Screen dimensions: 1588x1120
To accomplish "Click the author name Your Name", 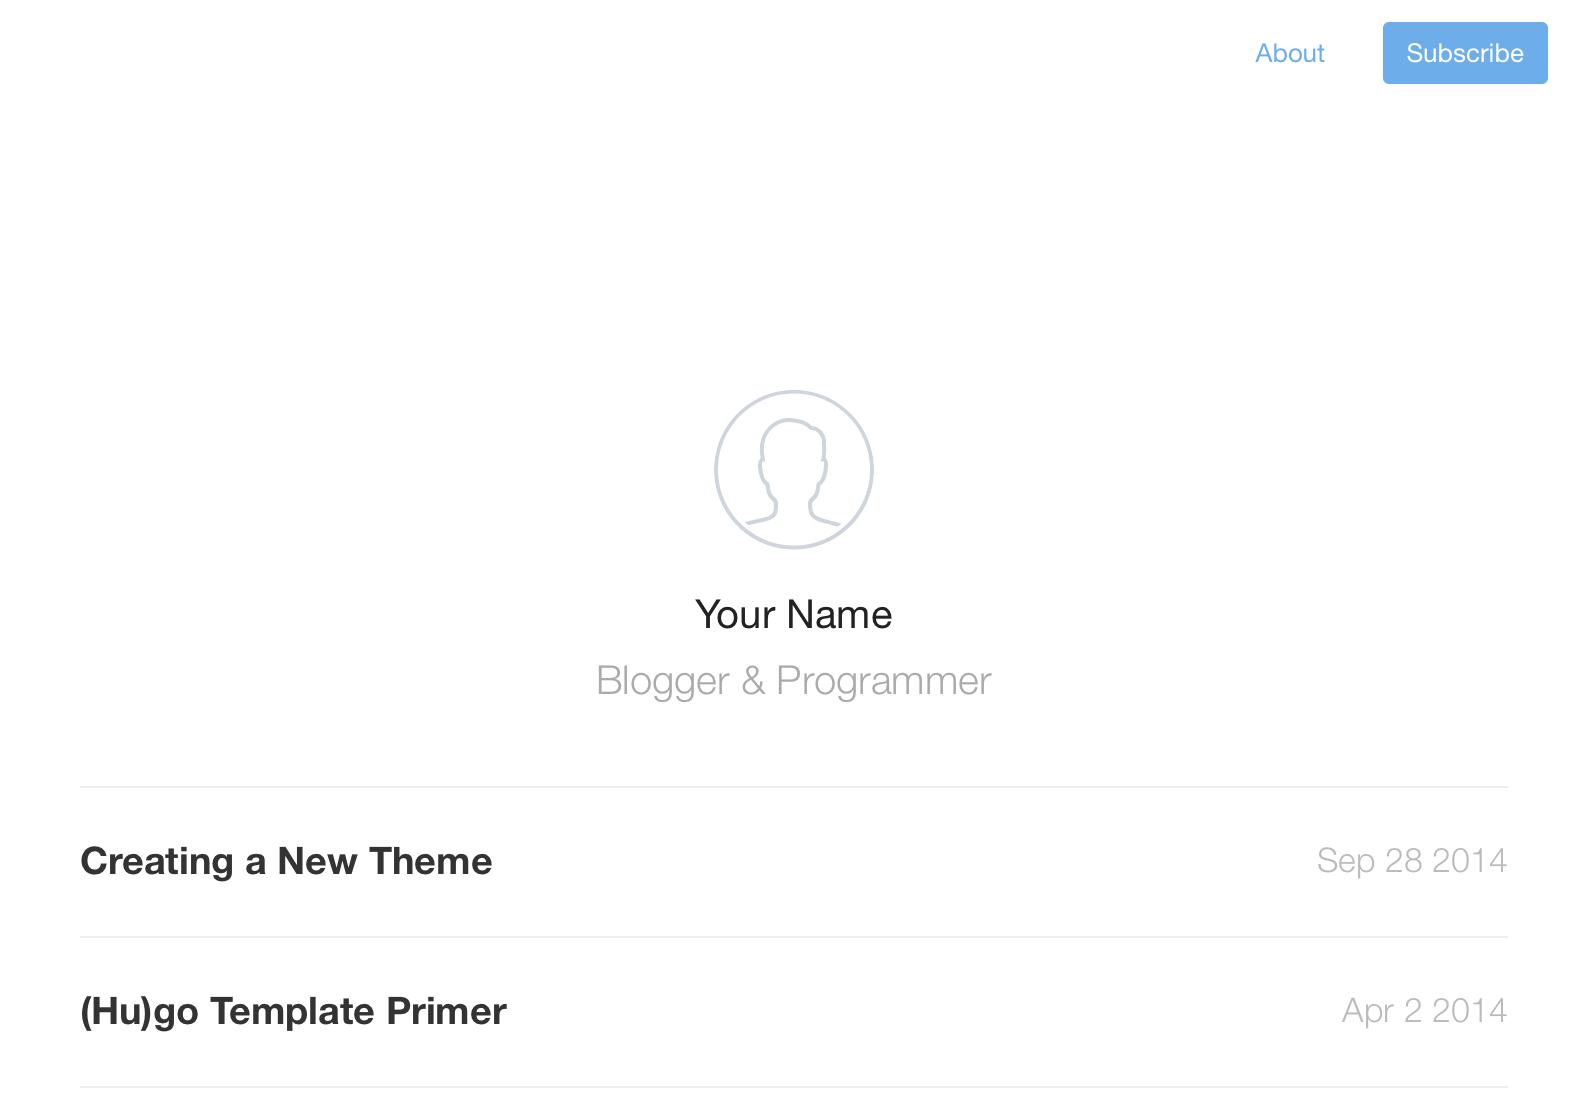I will (x=794, y=614).
